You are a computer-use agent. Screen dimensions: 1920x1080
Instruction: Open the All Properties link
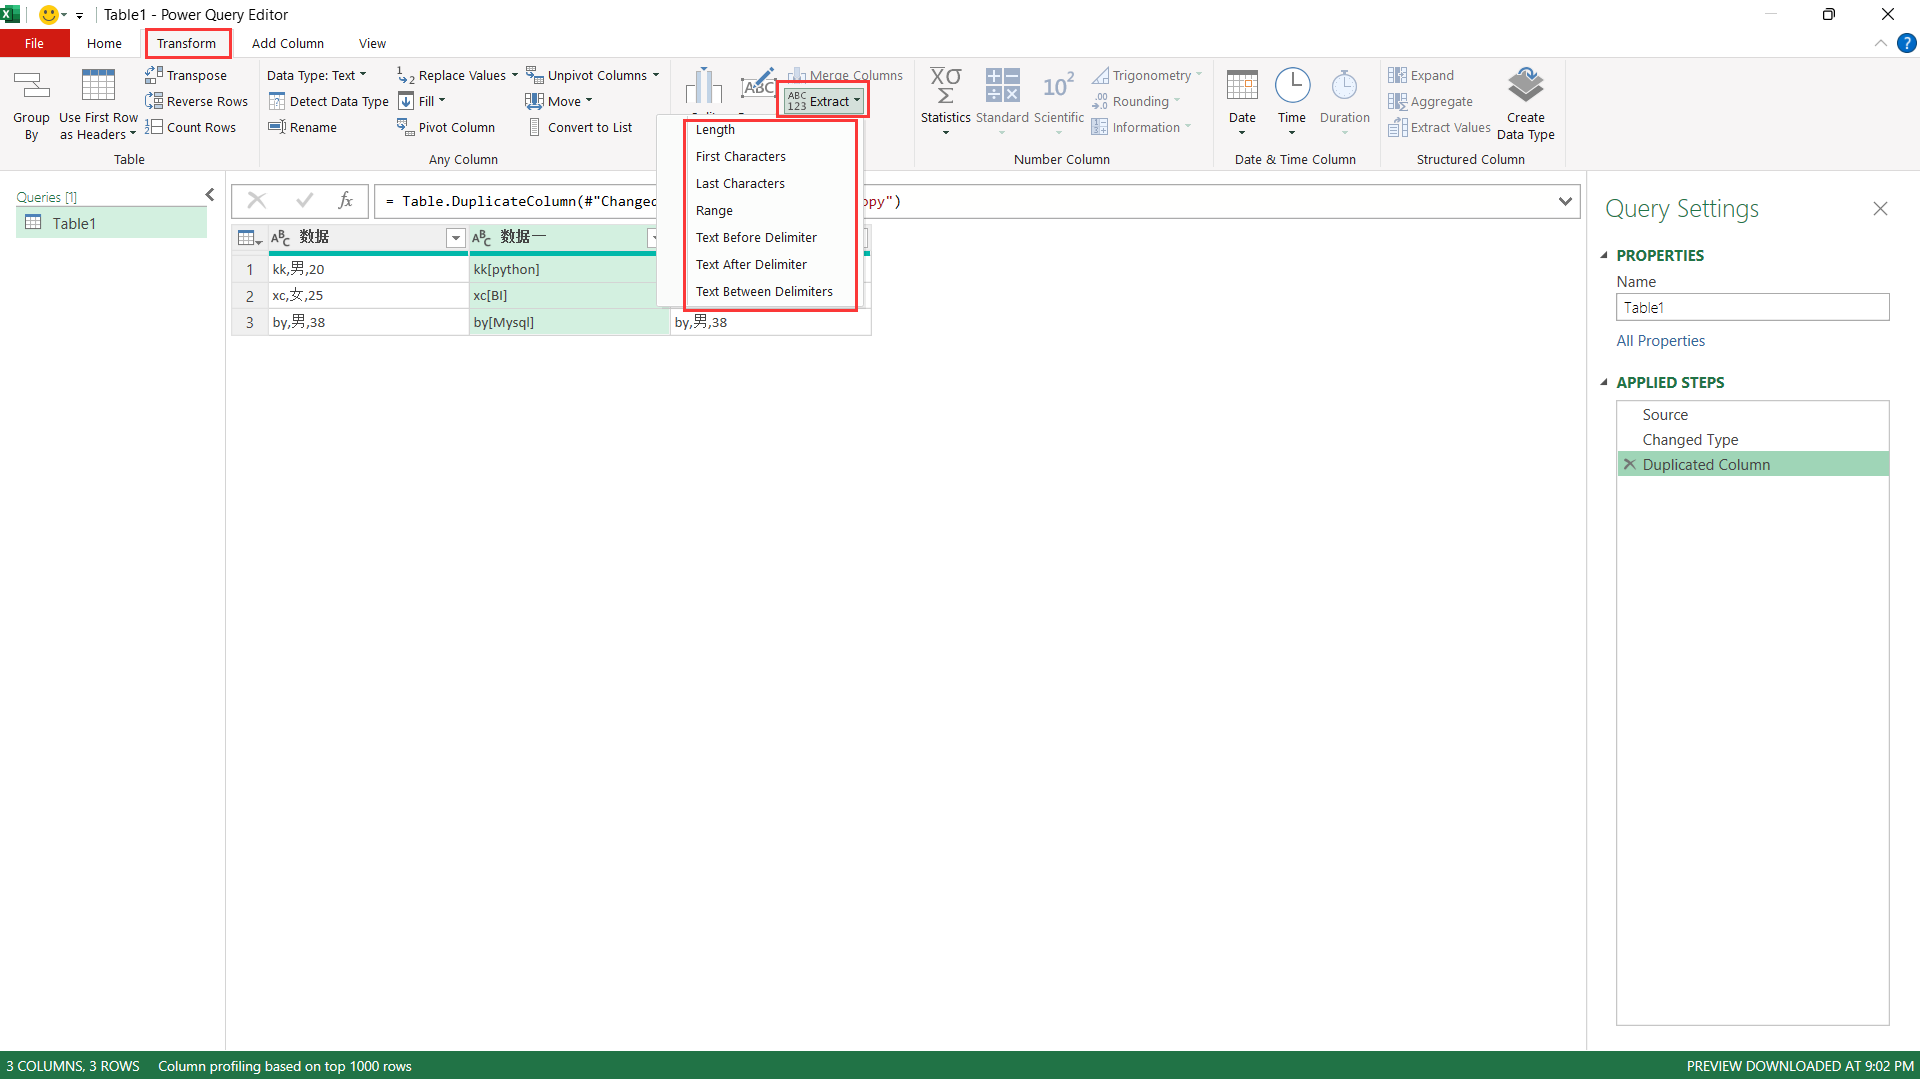(x=1660, y=341)
